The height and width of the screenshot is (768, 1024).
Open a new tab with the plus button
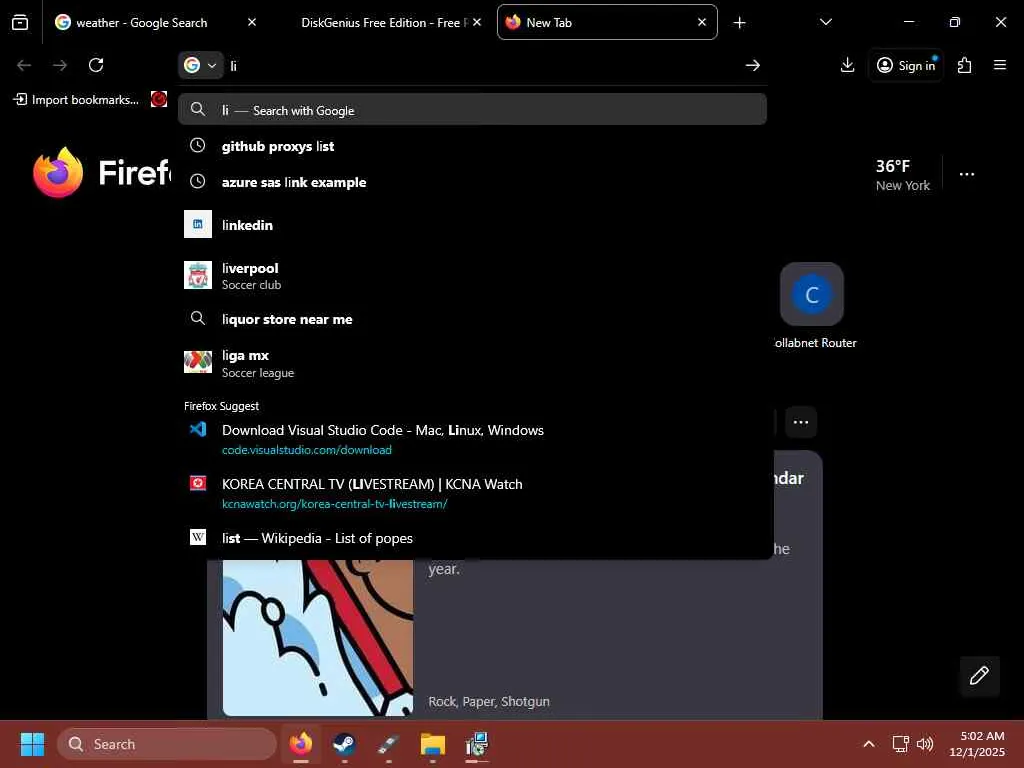pos(739,23)
